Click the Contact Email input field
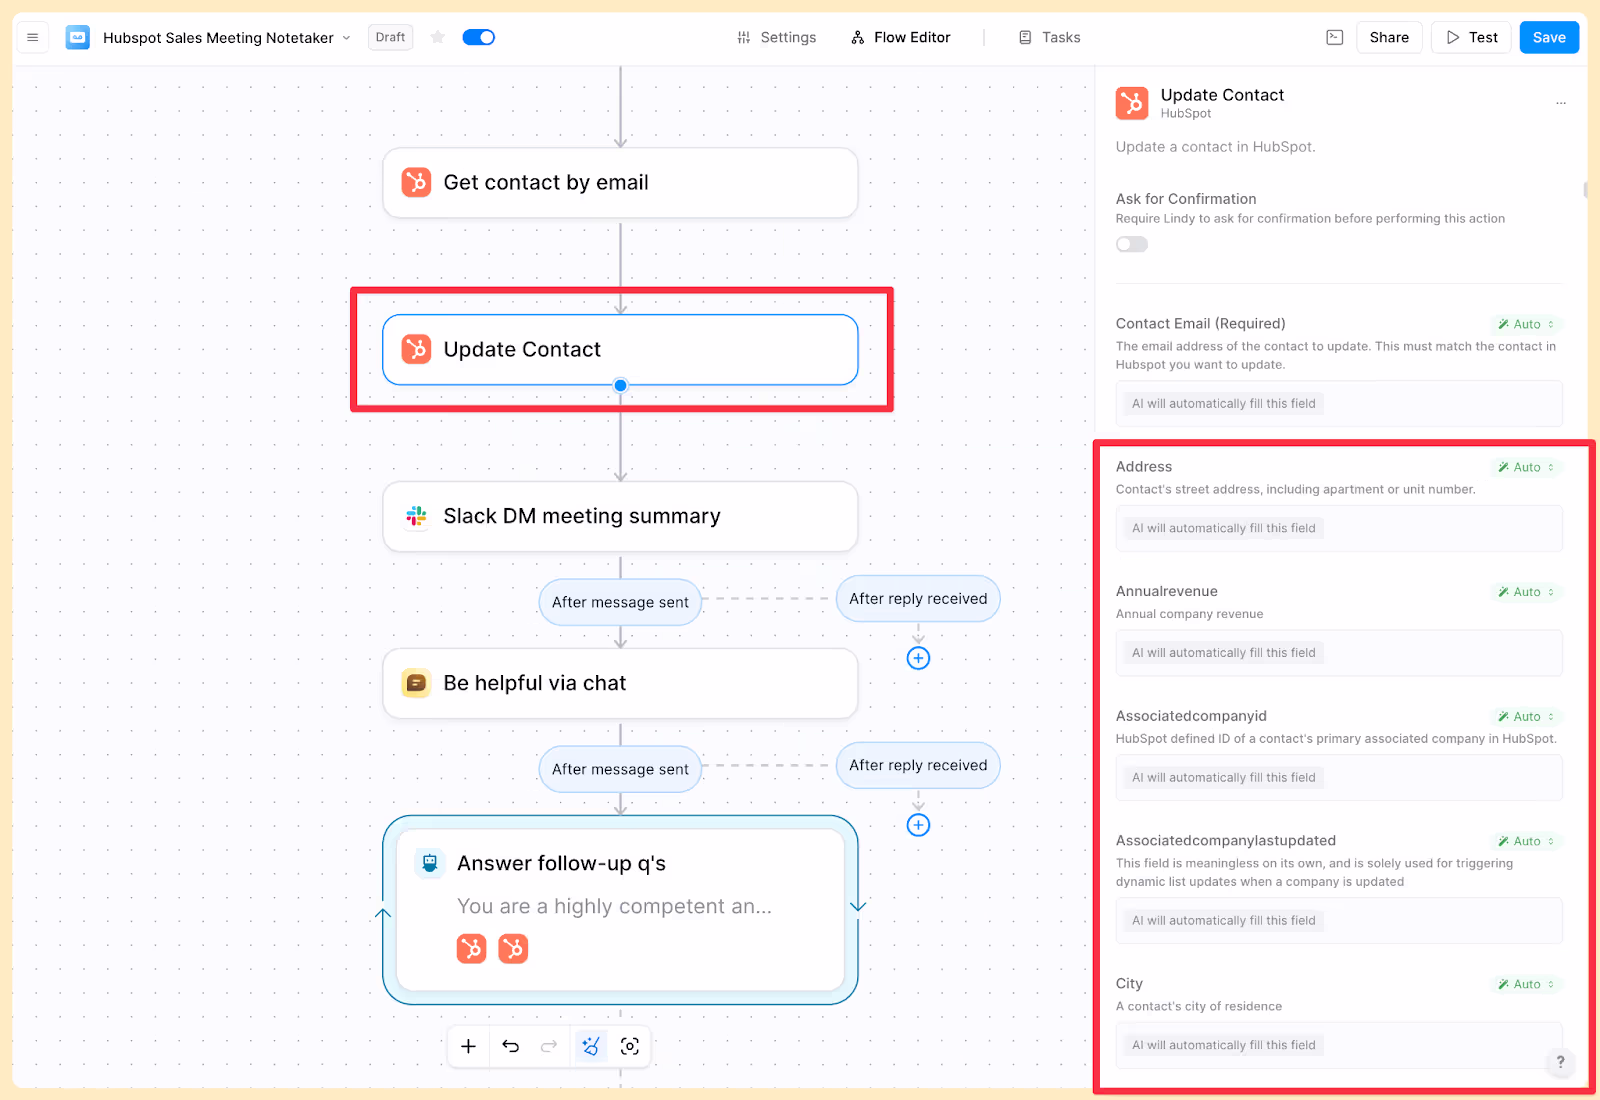Image resolution: width=1600 pixels, height=1100 pixels. click(x=1339, y=404)
